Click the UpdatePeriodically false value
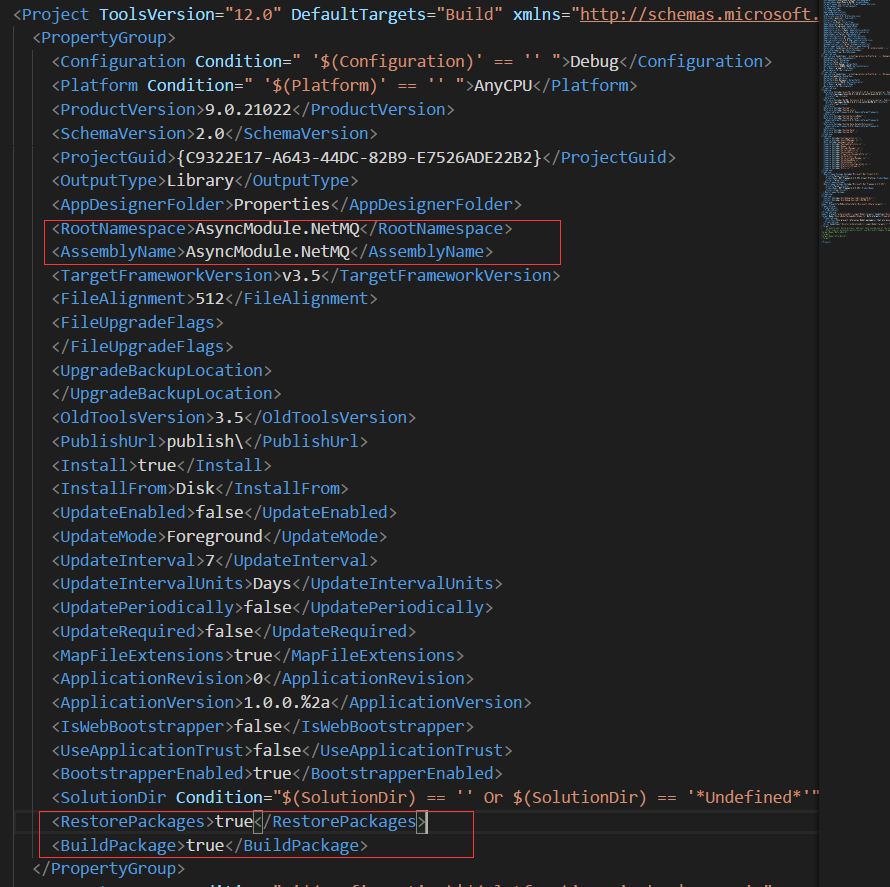Screen dimensions: 890x887 (x=267, y=608)
